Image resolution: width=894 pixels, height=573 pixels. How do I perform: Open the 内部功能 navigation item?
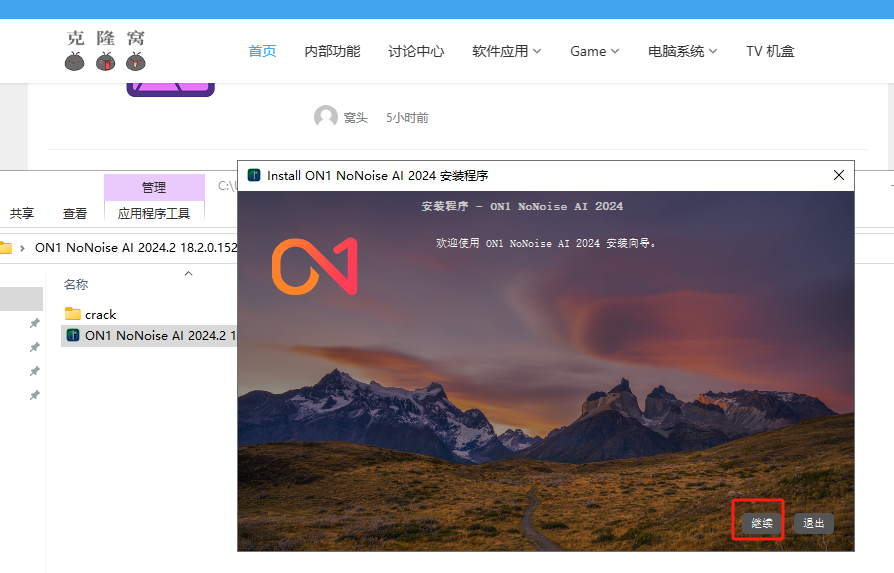coord(332,51)
